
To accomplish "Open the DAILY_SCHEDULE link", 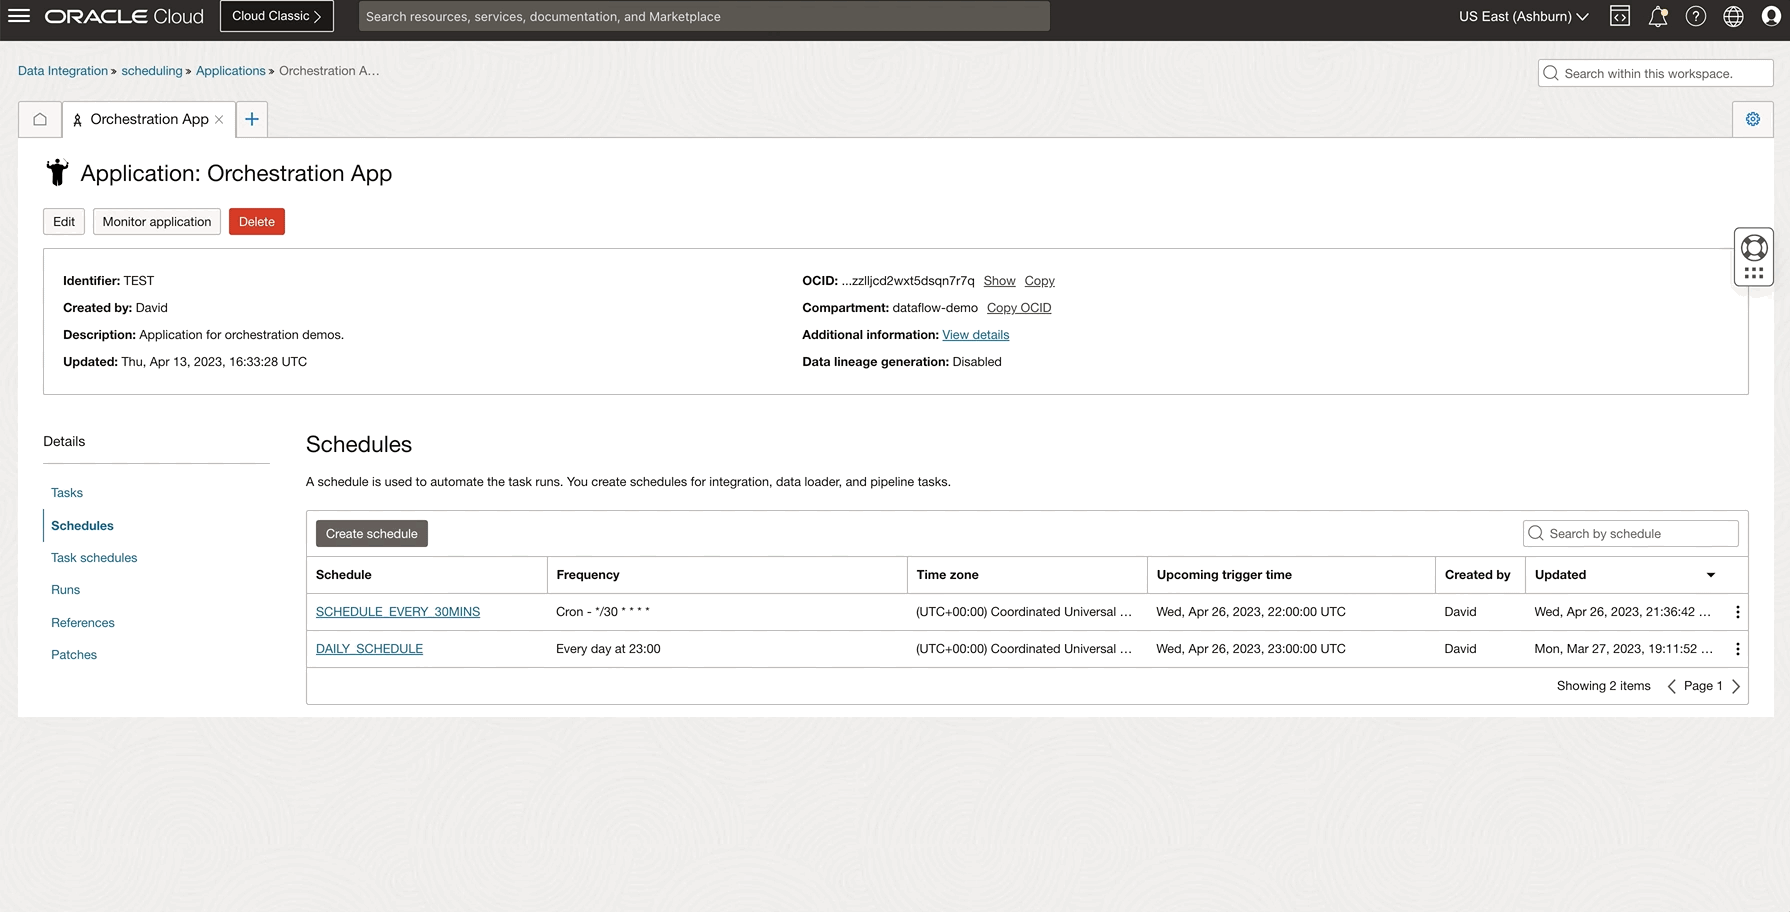I will (368, 648).
